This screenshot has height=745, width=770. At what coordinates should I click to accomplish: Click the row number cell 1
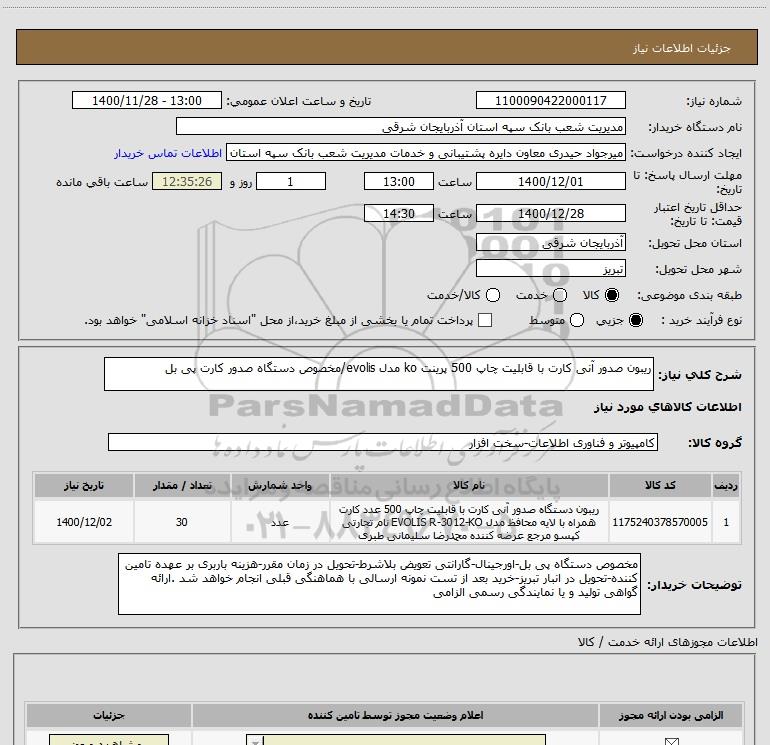tap(726, 522)
